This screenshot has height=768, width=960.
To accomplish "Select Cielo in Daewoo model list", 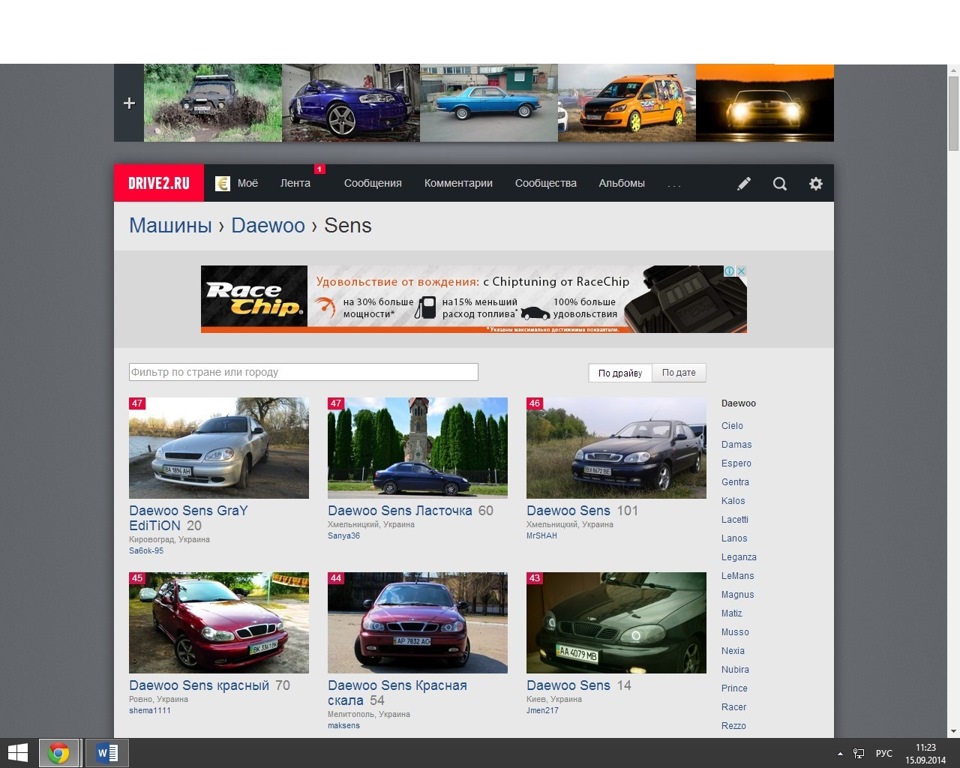I will 732,426.
